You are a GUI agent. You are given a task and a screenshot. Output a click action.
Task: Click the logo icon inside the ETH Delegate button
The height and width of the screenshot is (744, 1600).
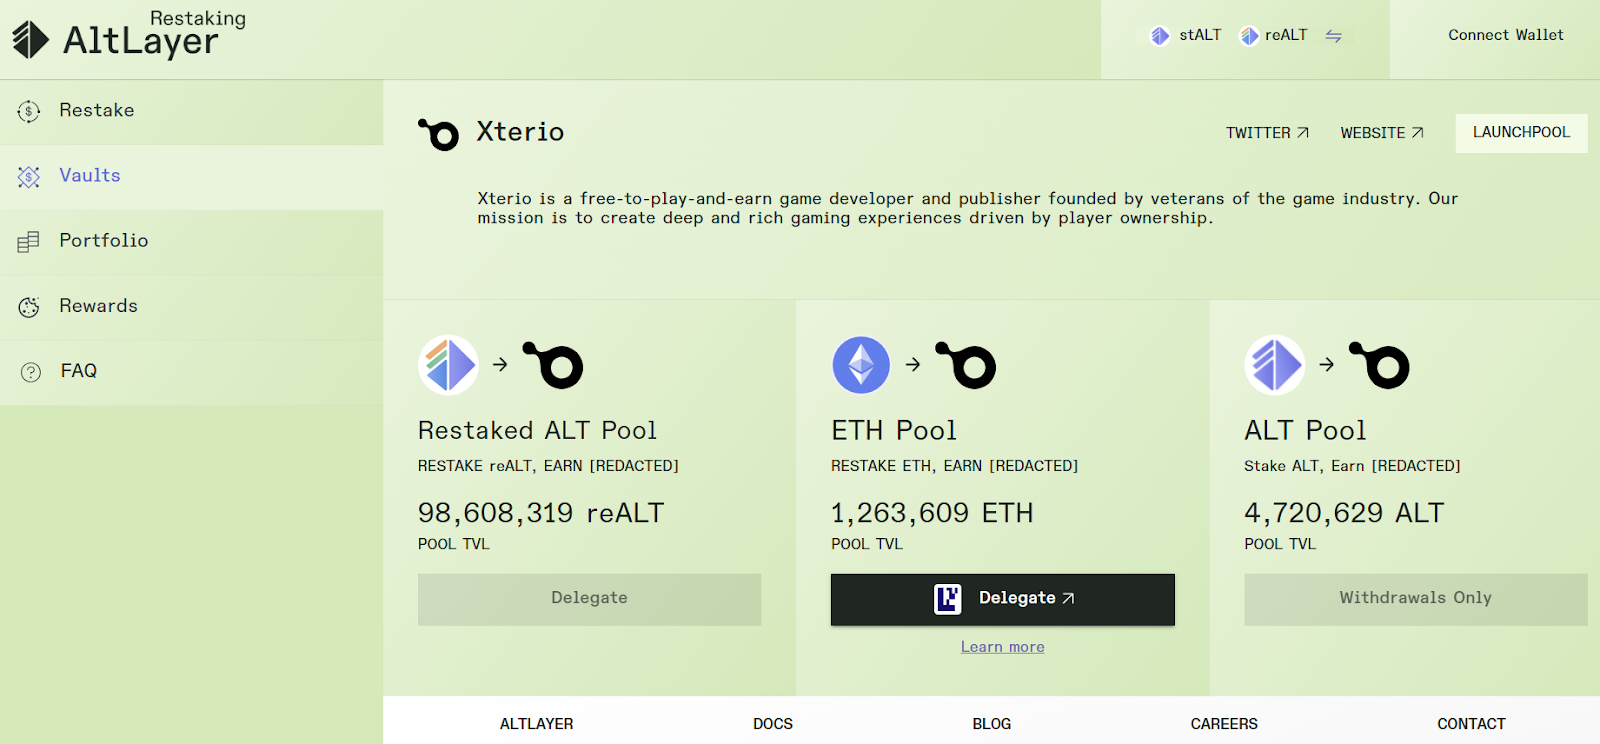pyautogui.click(x=947, y=599)
